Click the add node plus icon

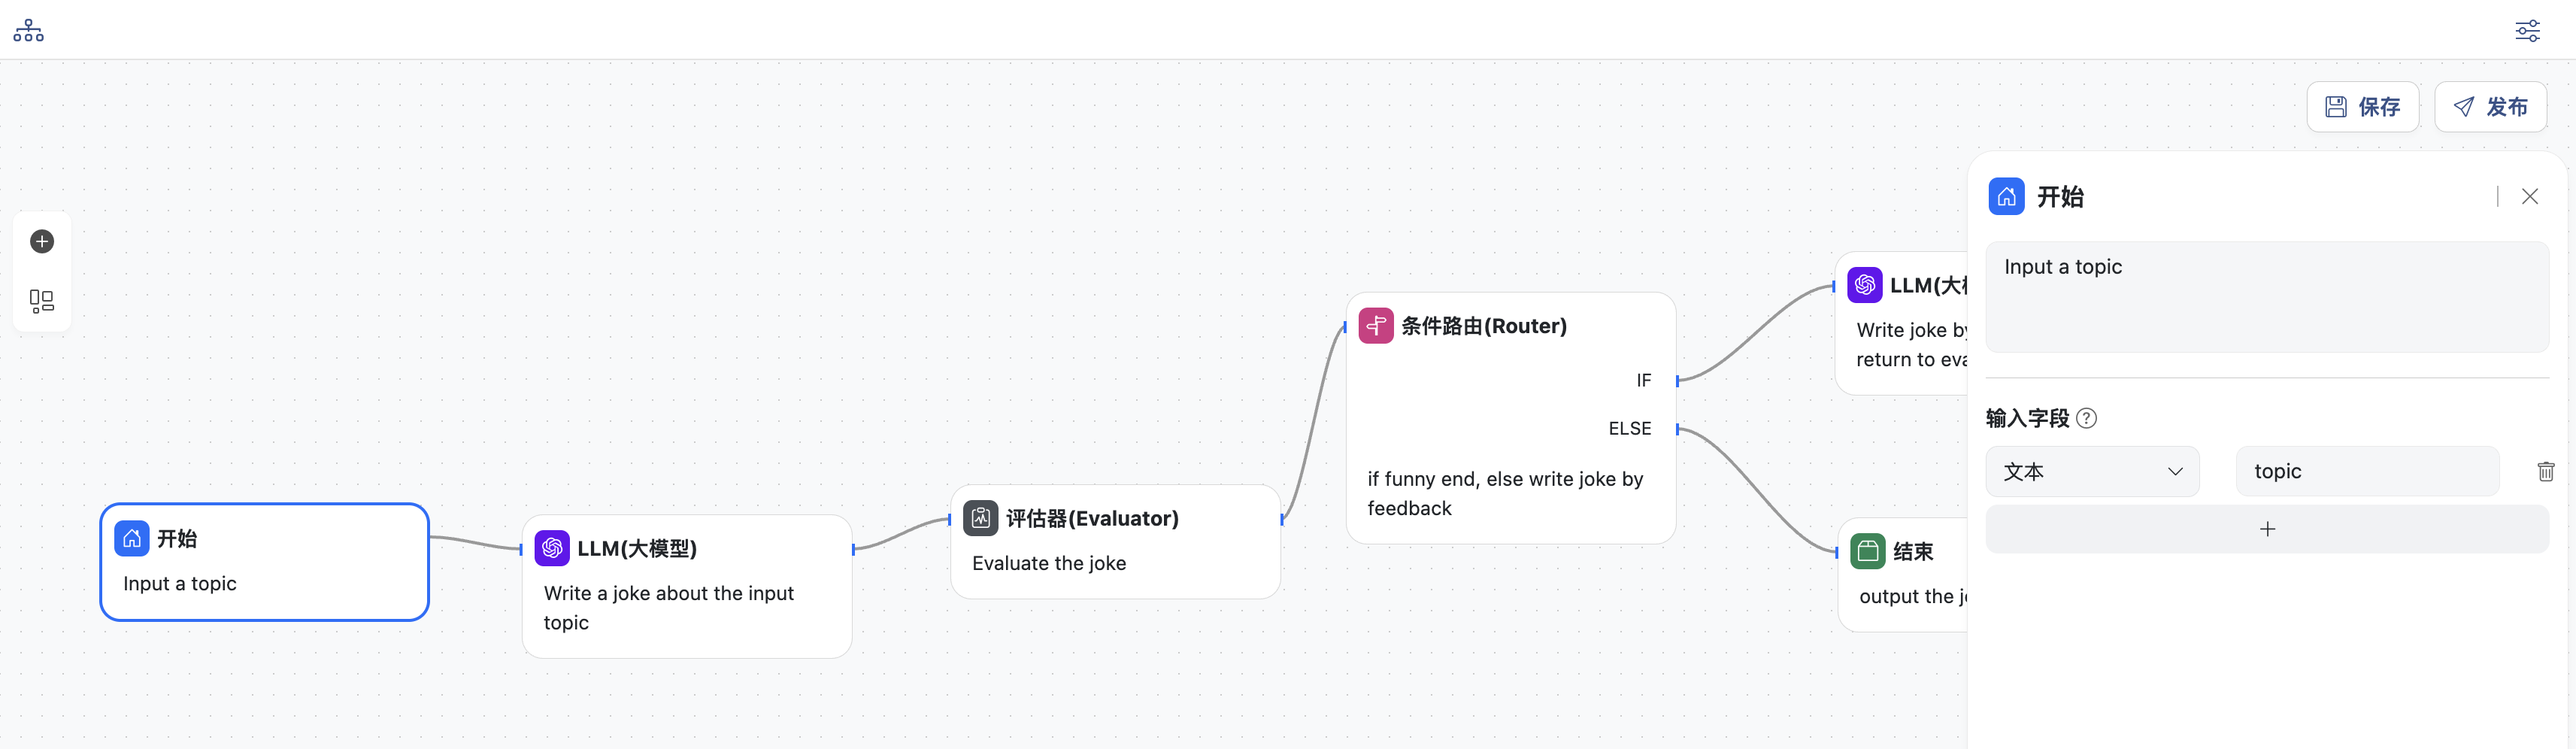42,241
